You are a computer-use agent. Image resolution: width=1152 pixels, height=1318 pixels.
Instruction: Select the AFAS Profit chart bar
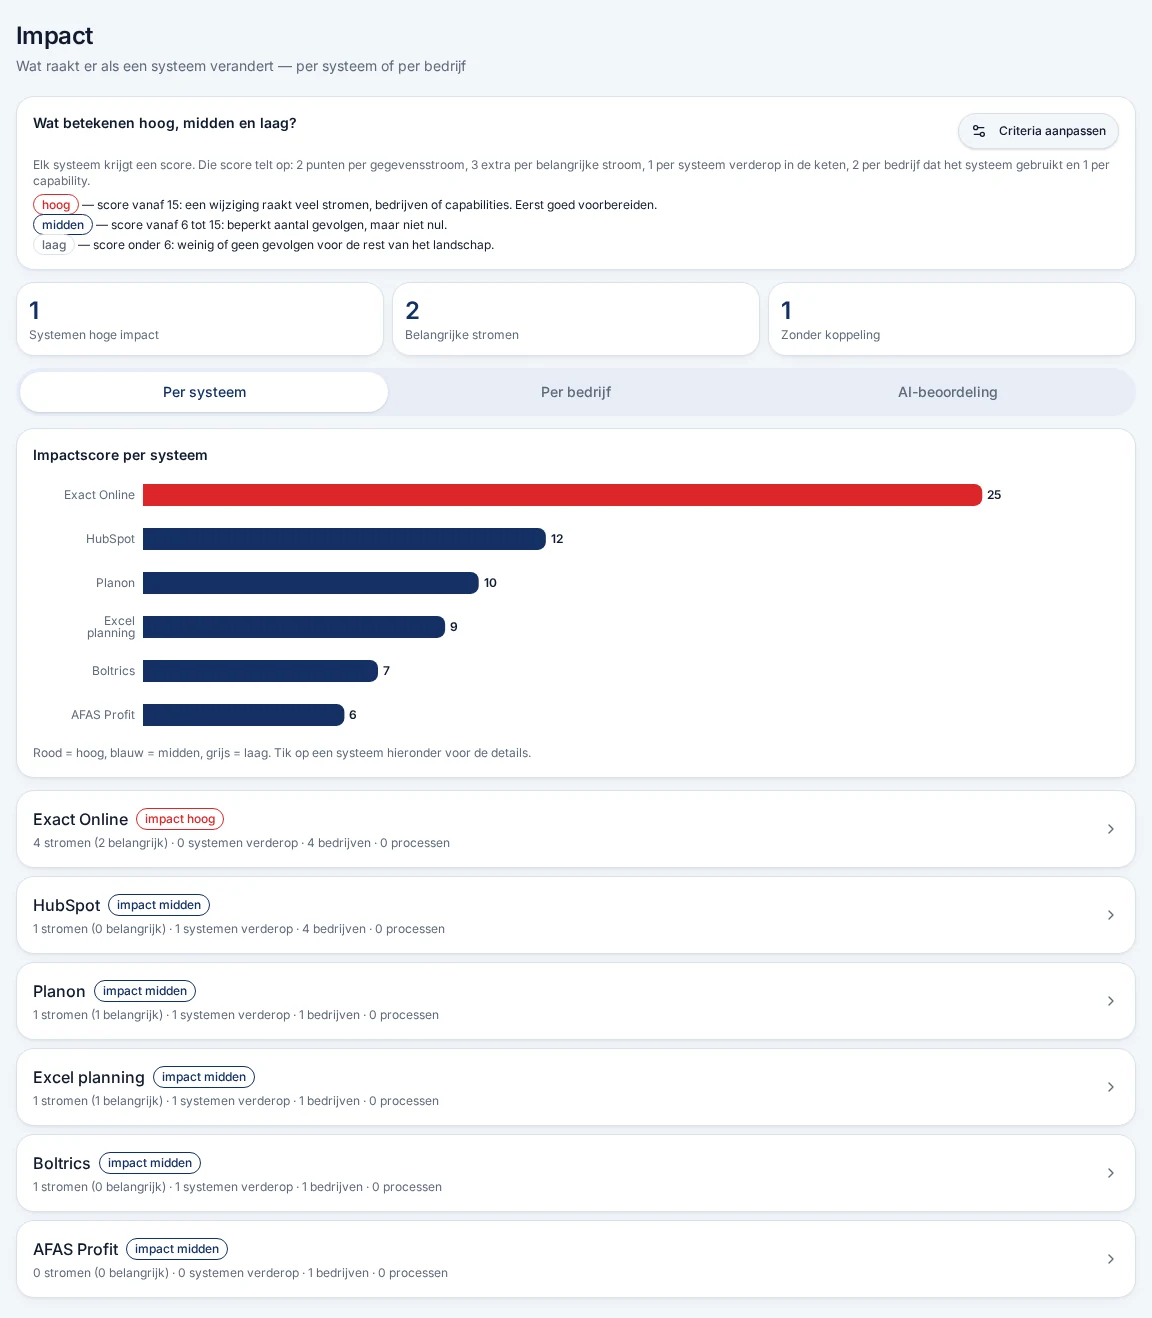point(243,715)
